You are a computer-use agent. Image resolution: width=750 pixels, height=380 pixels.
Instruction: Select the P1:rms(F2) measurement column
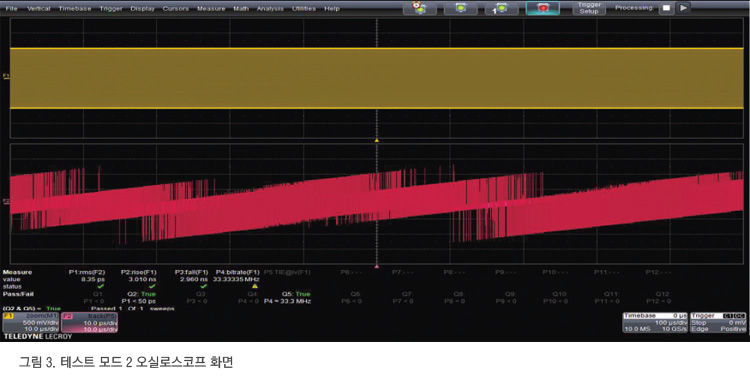pyautogui.click(x=87, y=279)
